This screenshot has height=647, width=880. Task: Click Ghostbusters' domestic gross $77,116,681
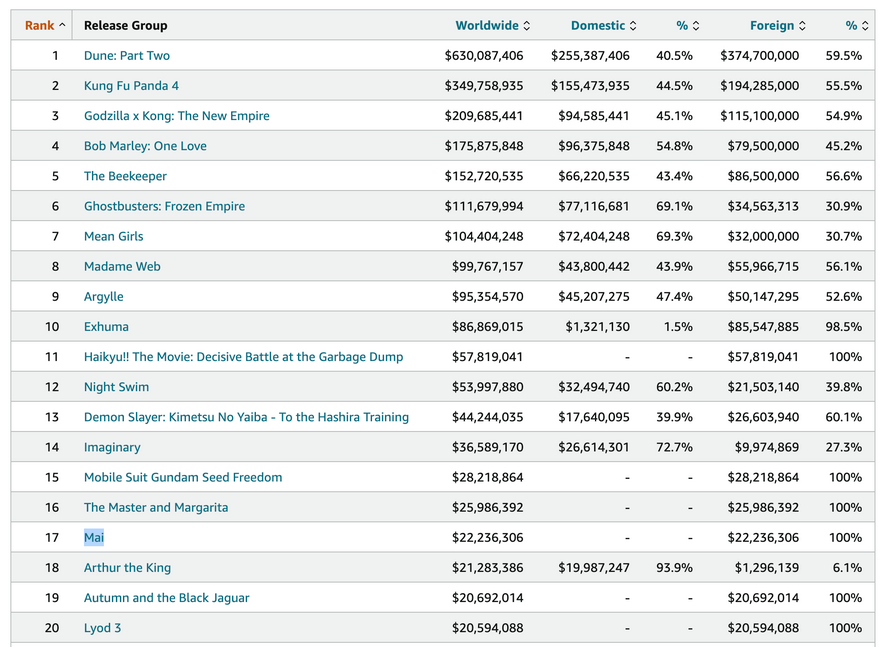pyautogui.click(x=594, y=206)
